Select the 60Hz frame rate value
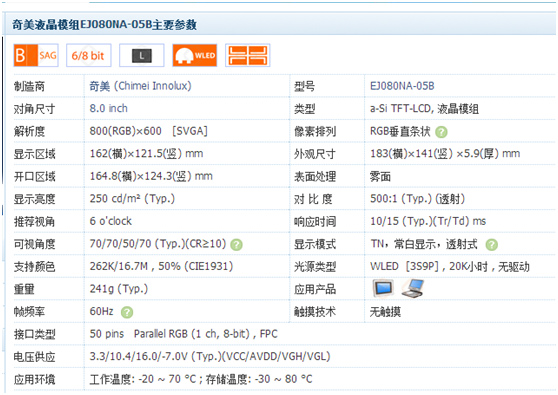Screen dimensions: 558x395 click(x=101, y=311)
